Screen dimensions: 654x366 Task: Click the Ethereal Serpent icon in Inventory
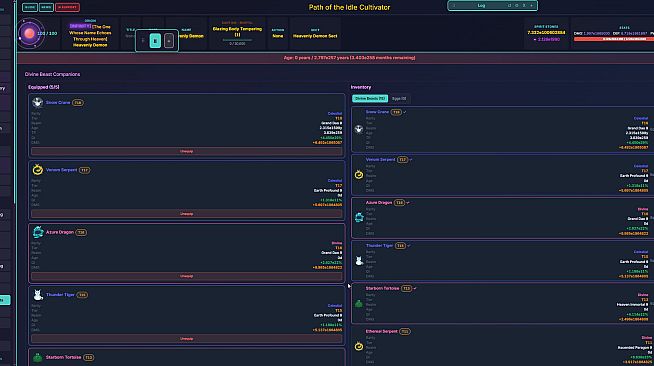(359, 346)
